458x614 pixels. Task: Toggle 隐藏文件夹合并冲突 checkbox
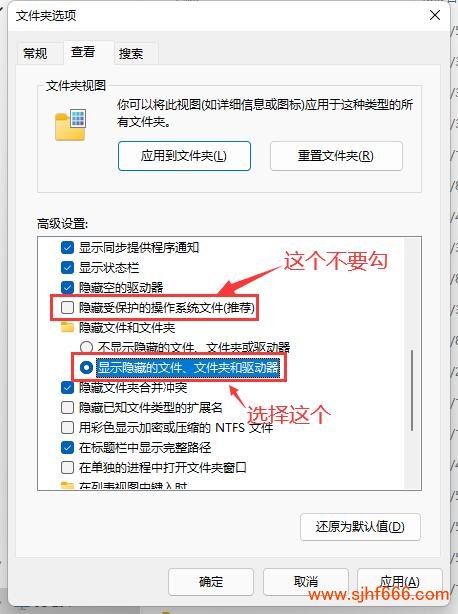click(67, 388)
